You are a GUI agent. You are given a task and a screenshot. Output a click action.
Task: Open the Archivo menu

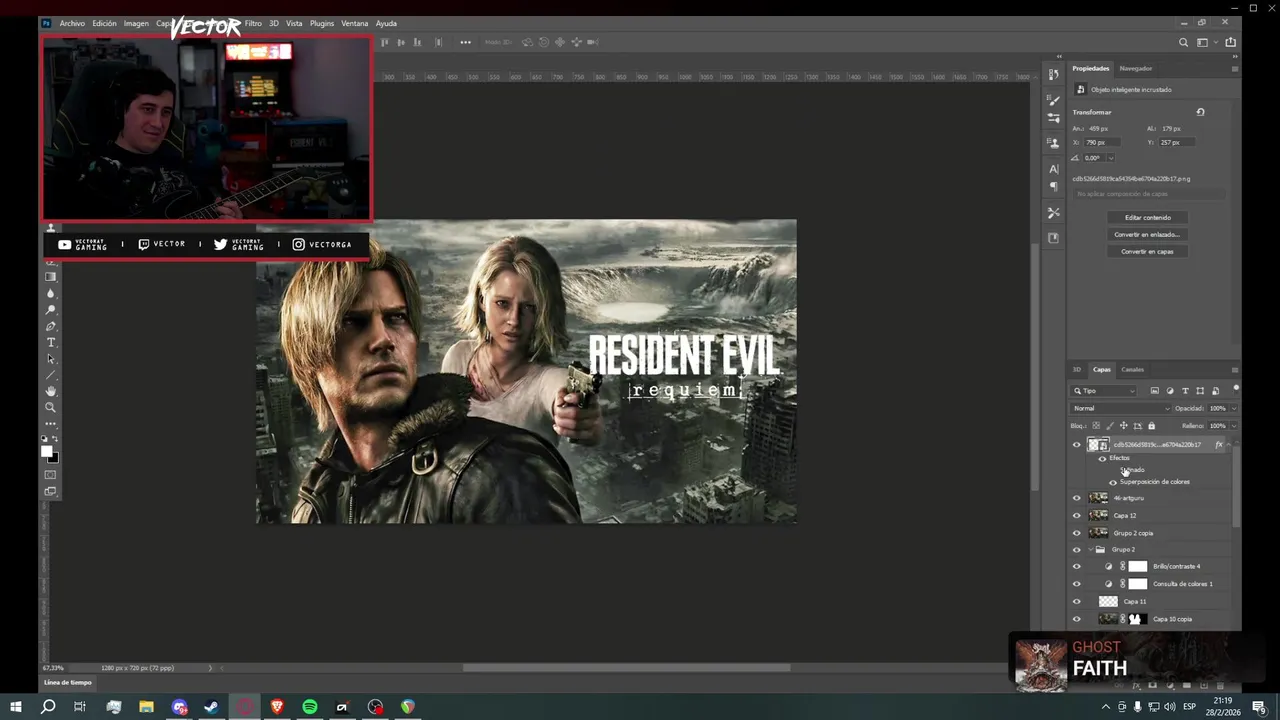(72, 23)
